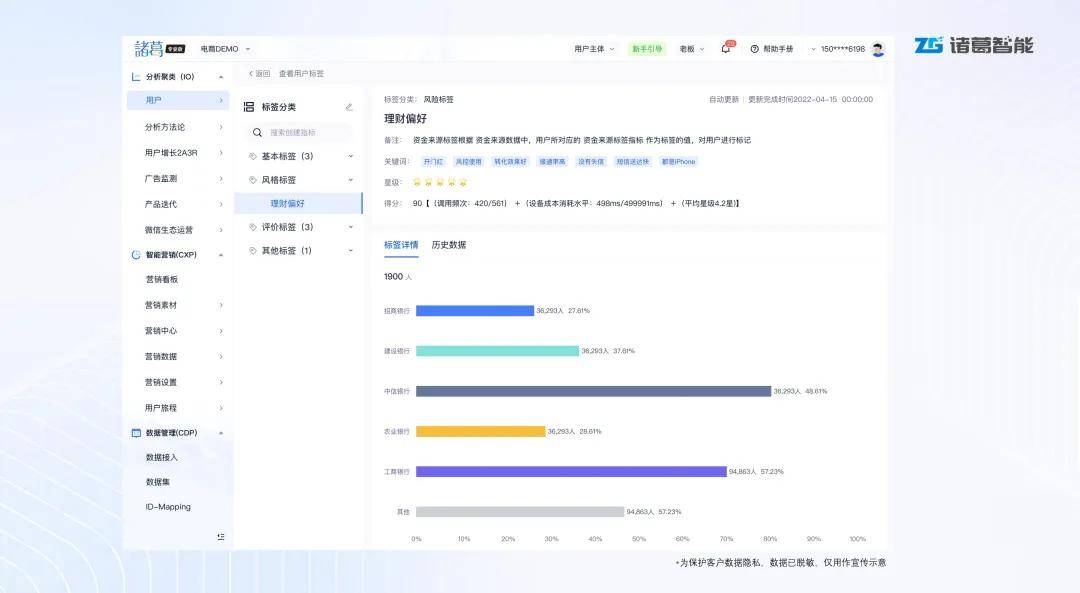Click the 开门红 keyword tag
The height and width of the screenshot is (593, 1080).
click(433, 162)
